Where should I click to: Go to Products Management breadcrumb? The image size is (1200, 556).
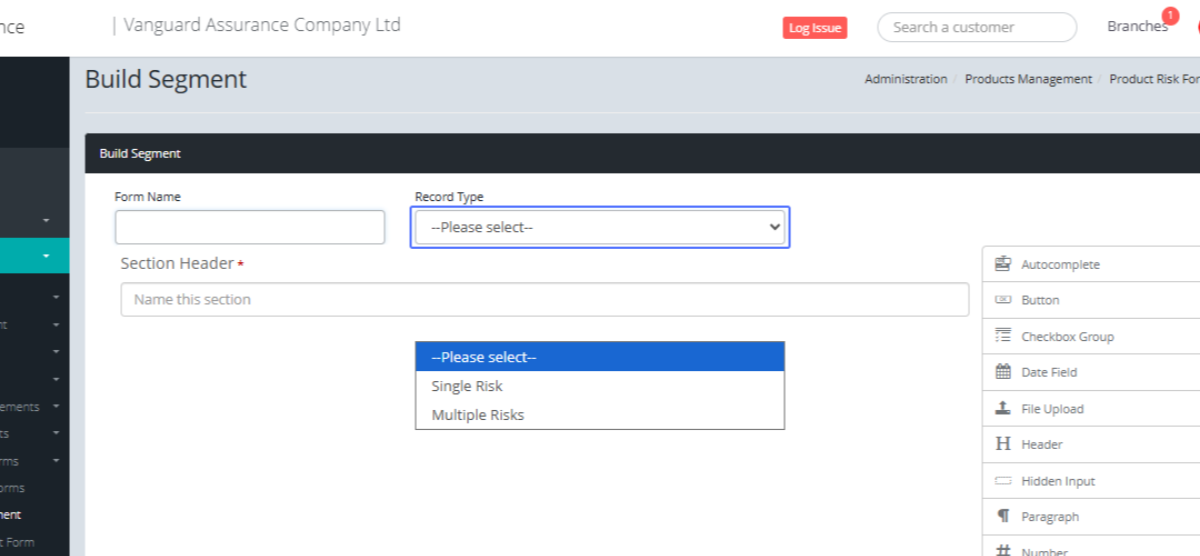[x=1028, y=79]
